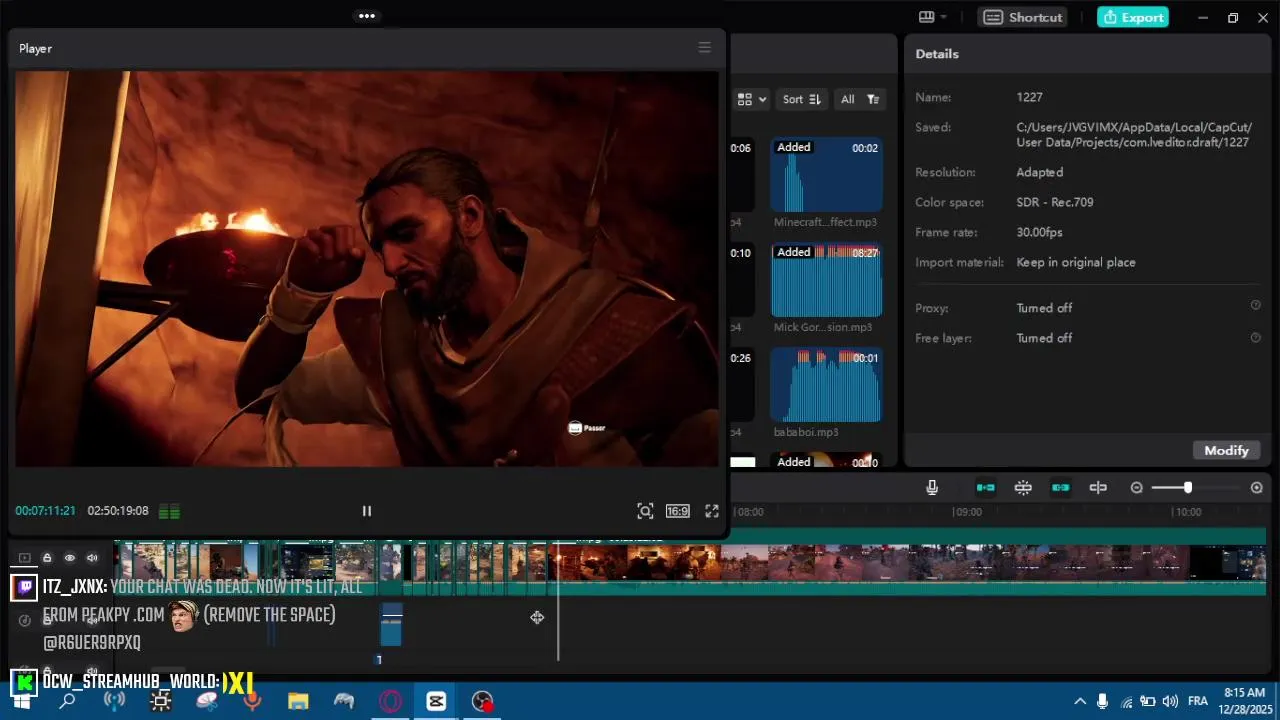This screenshot has height=720, width=1280.
Task: Hide the main video track with the eye
Action: (70, 558)
